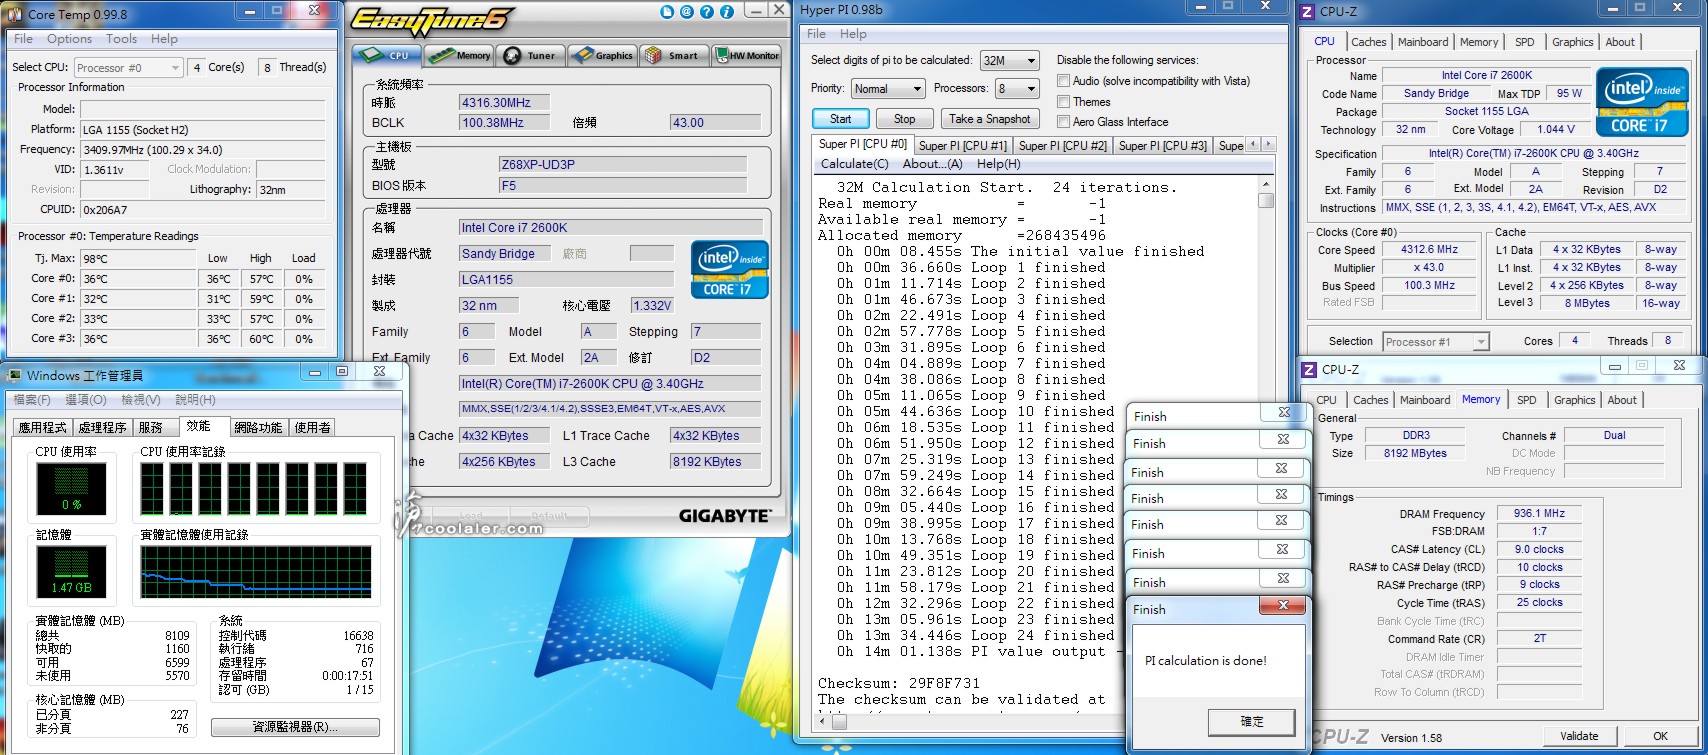Open the Task Manager 檔案(F) menu
1708x755 pixels.
click(32, 399)
